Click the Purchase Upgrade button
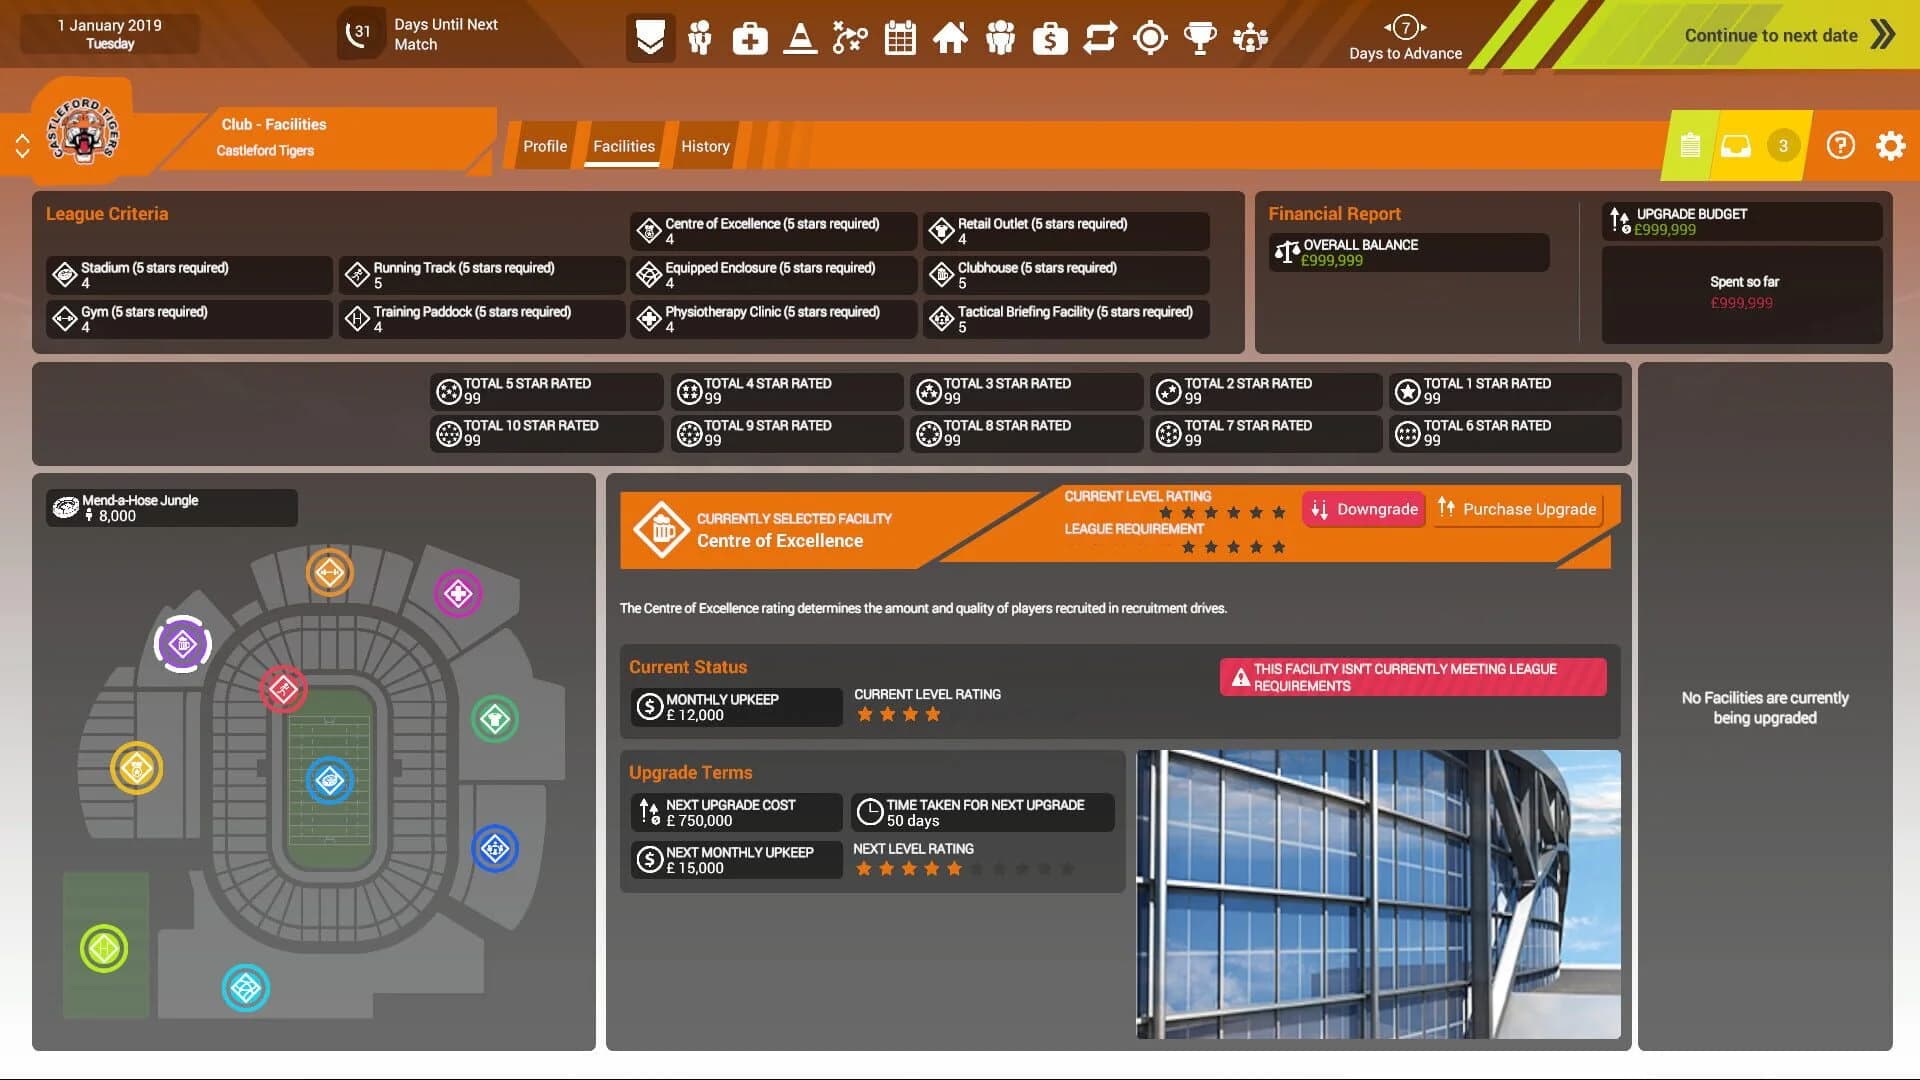This screenshot has width=1920, height=1080. click(1517, 509)
